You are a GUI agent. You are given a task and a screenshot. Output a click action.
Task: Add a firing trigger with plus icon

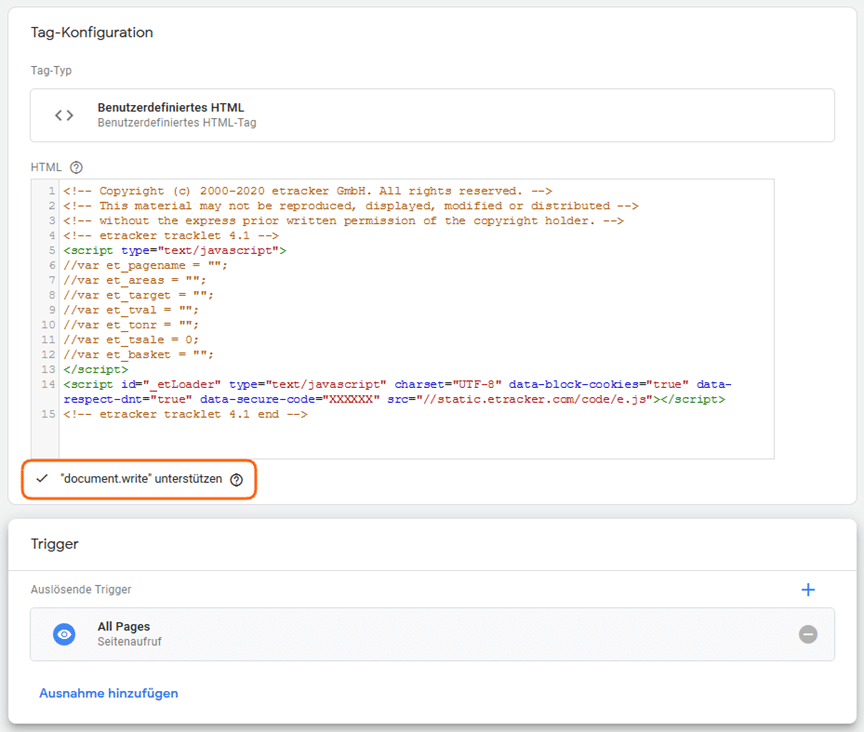click(x=808, y=590)
